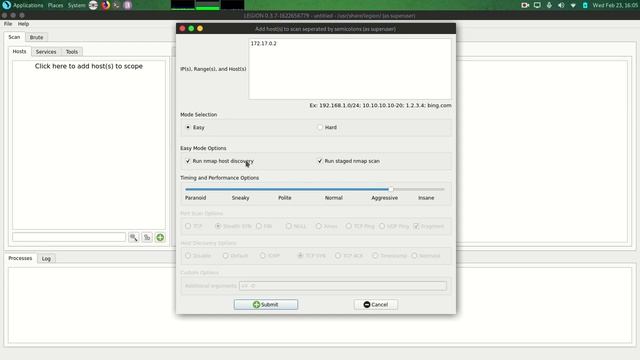Click the advanced filter icon beside search
This screenshot has height=360, width=640.
[x=147, y=237]
